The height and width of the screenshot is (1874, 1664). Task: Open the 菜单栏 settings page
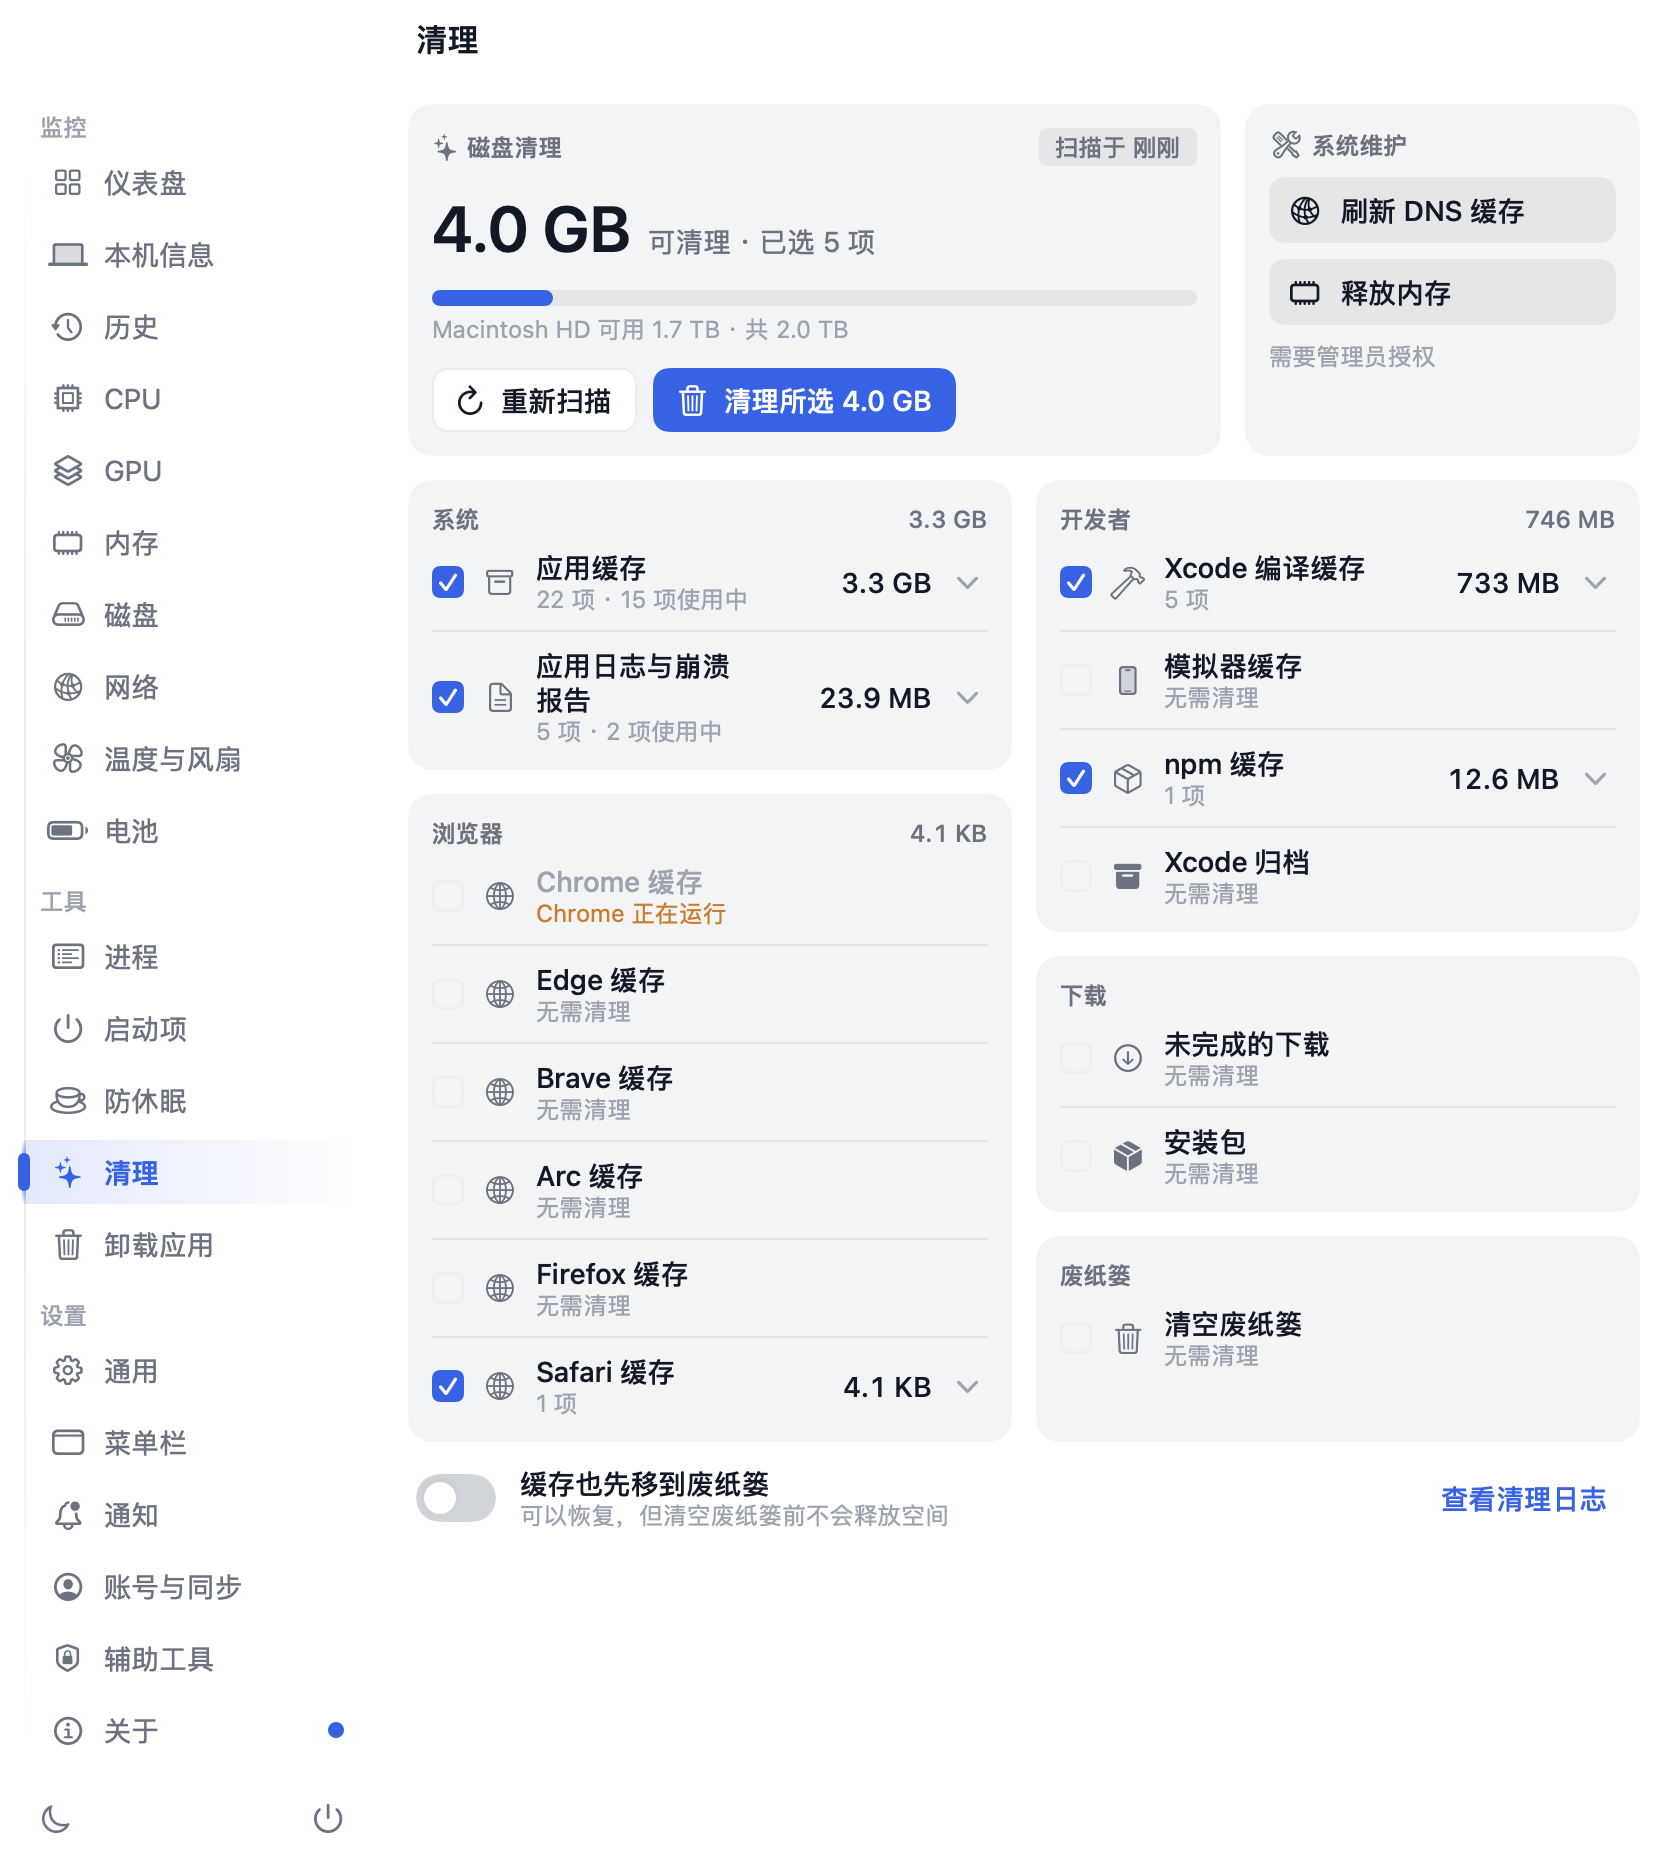point(186,1443)
